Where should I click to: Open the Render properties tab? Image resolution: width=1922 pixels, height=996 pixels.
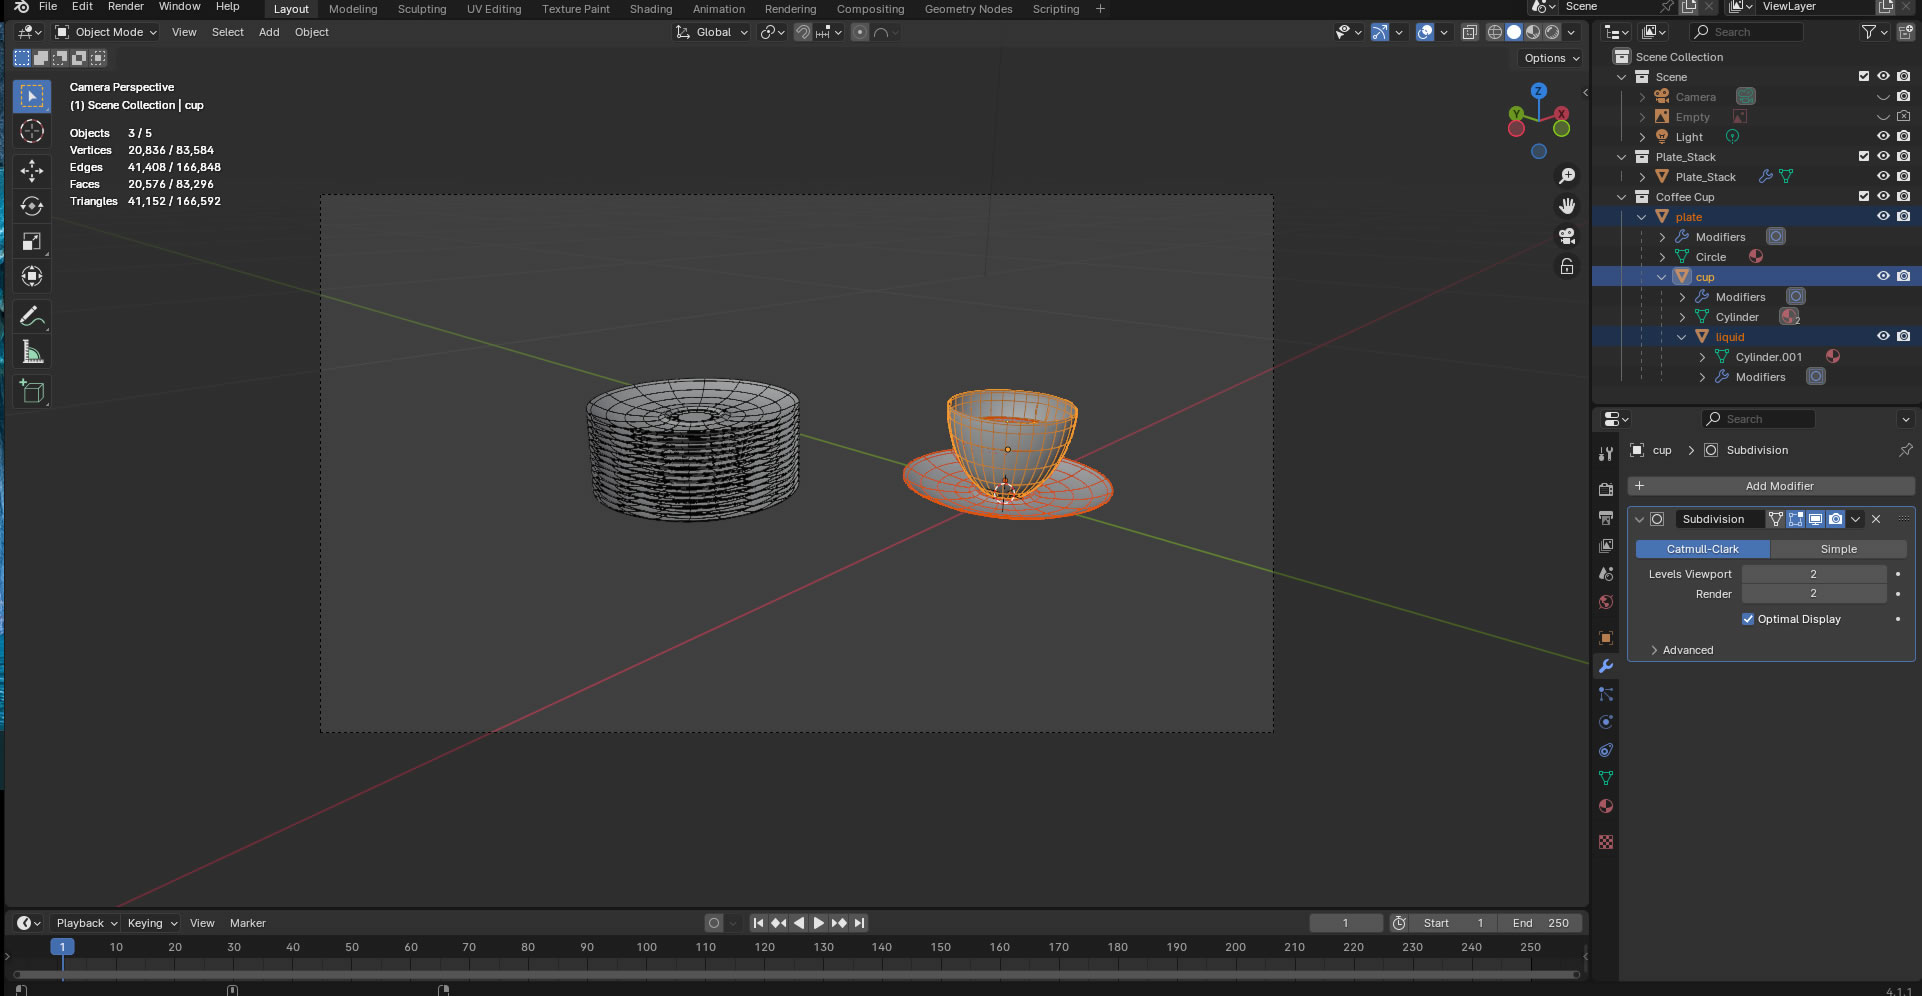1606,490
